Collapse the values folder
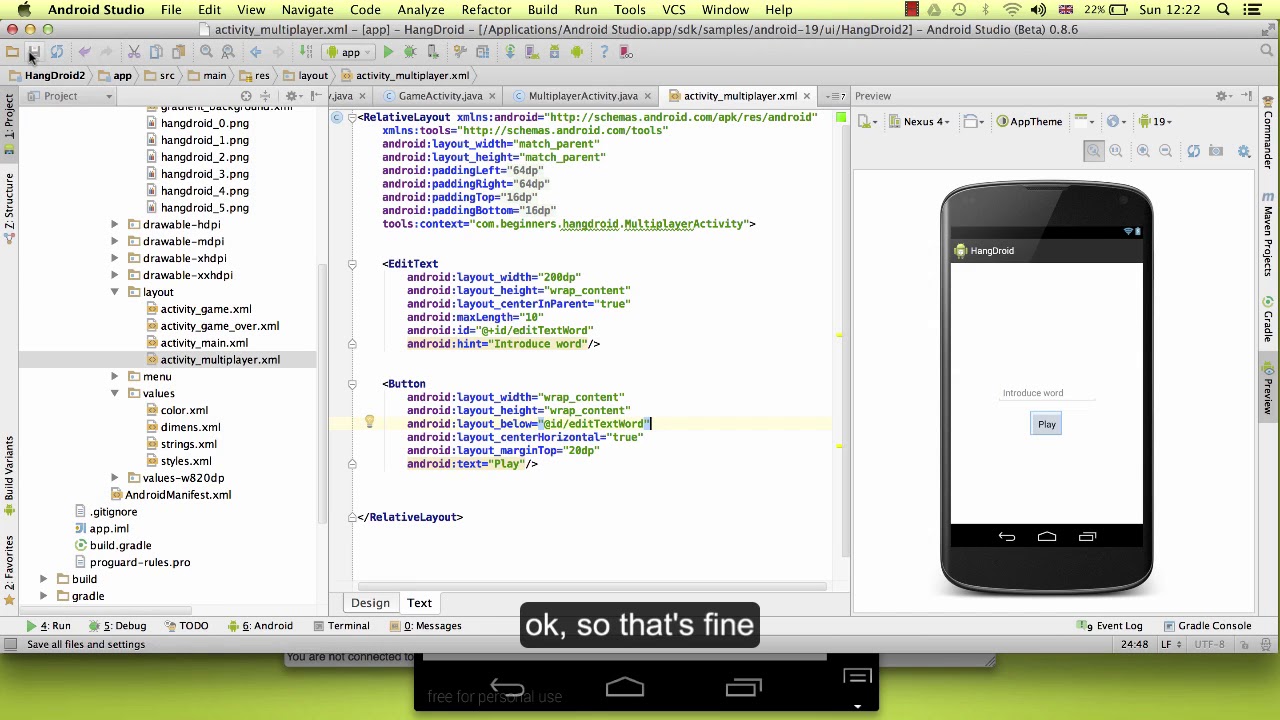The width and height of the screenshot is (1280, 720). (115, 394)
